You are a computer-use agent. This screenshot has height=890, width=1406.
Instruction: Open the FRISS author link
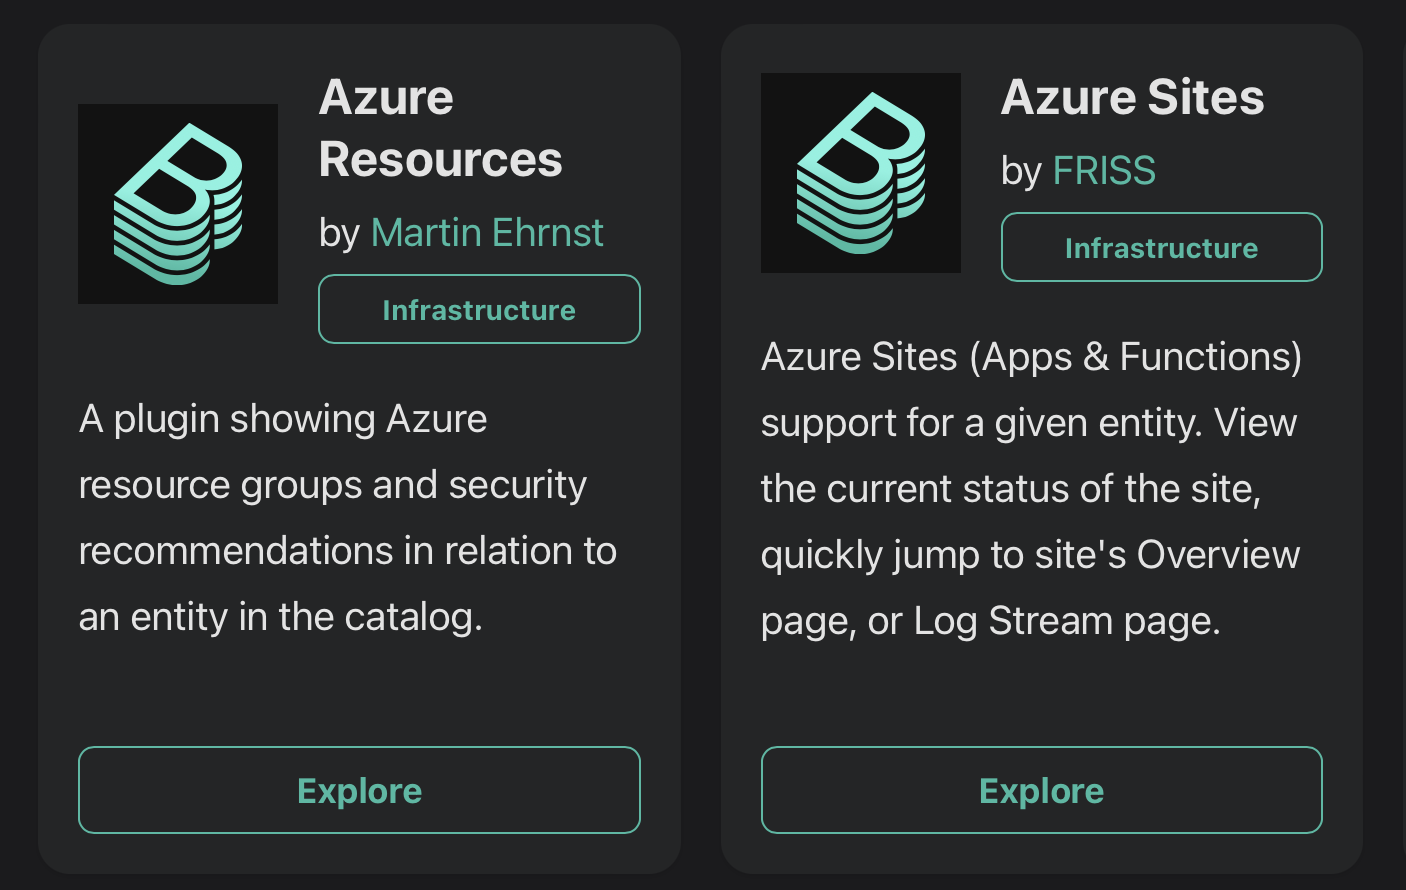pyautogui.click(x=1104, y=171)
